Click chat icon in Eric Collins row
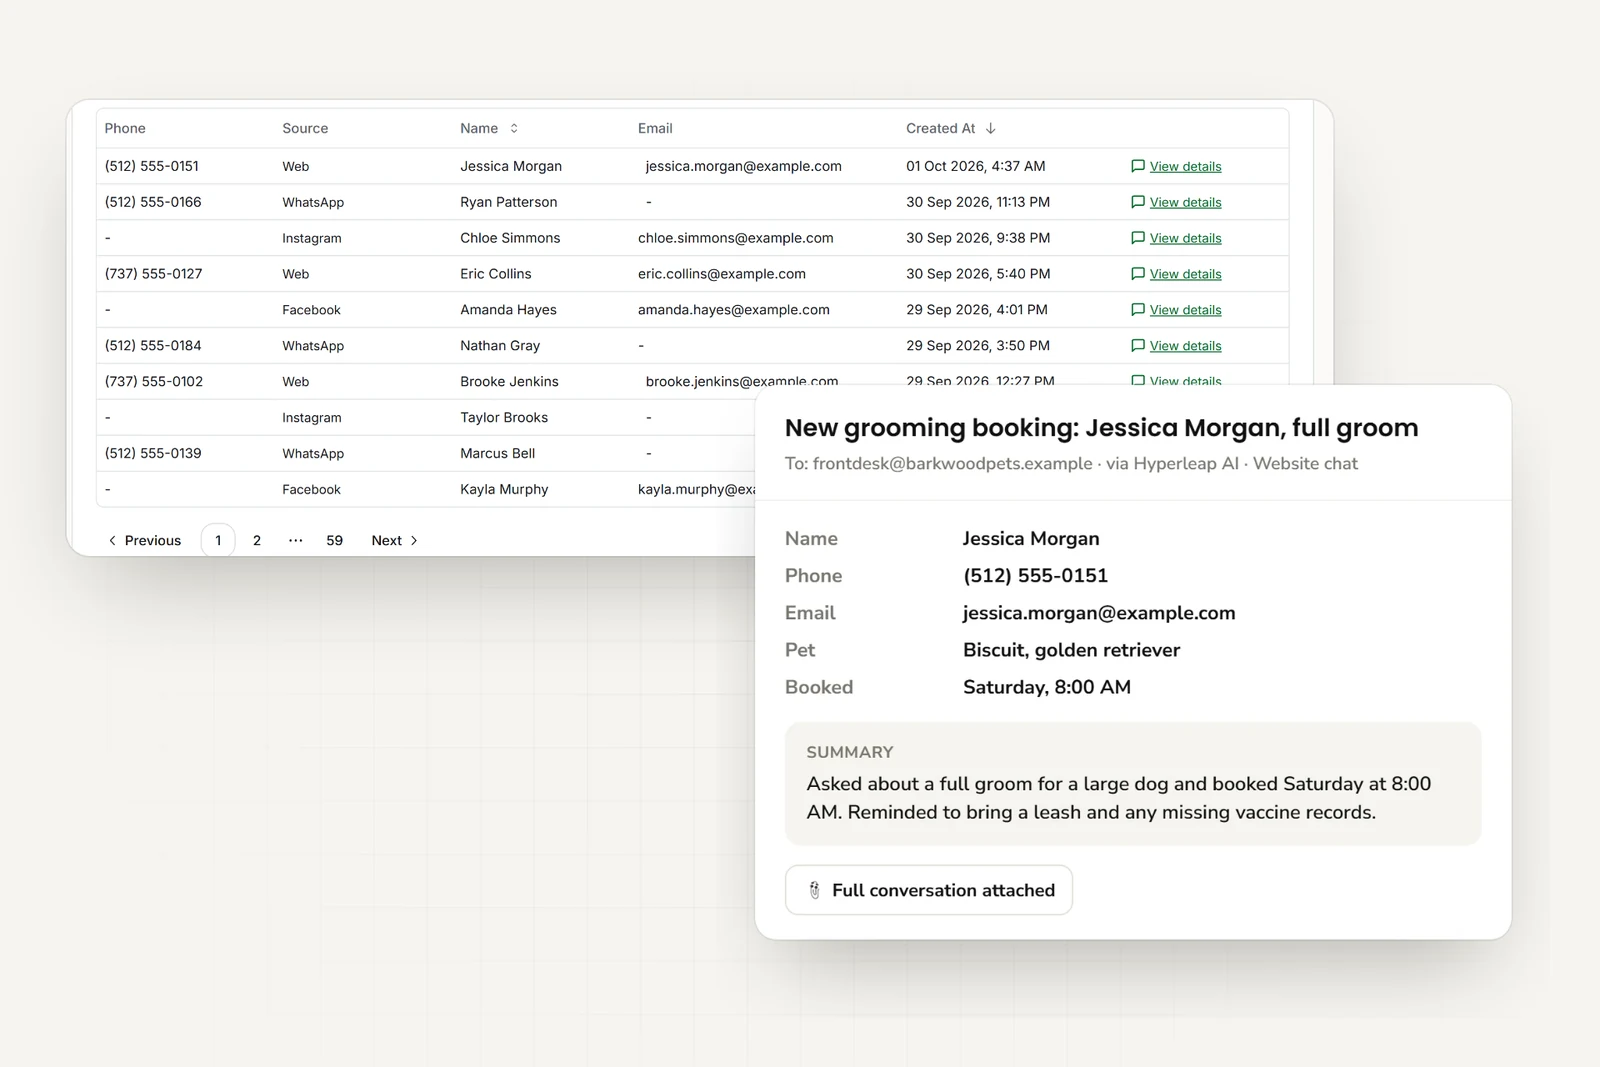 coord(1138,274)
